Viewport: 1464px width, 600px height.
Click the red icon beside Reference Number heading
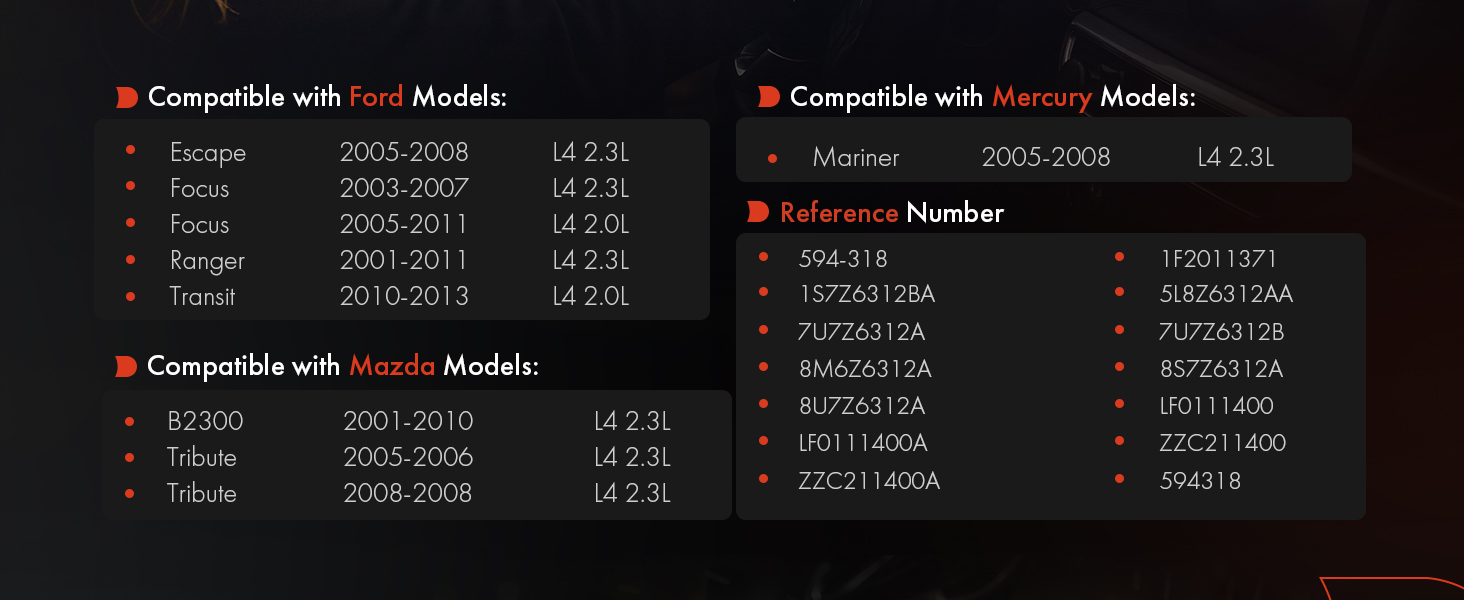(x=758, y=212)
